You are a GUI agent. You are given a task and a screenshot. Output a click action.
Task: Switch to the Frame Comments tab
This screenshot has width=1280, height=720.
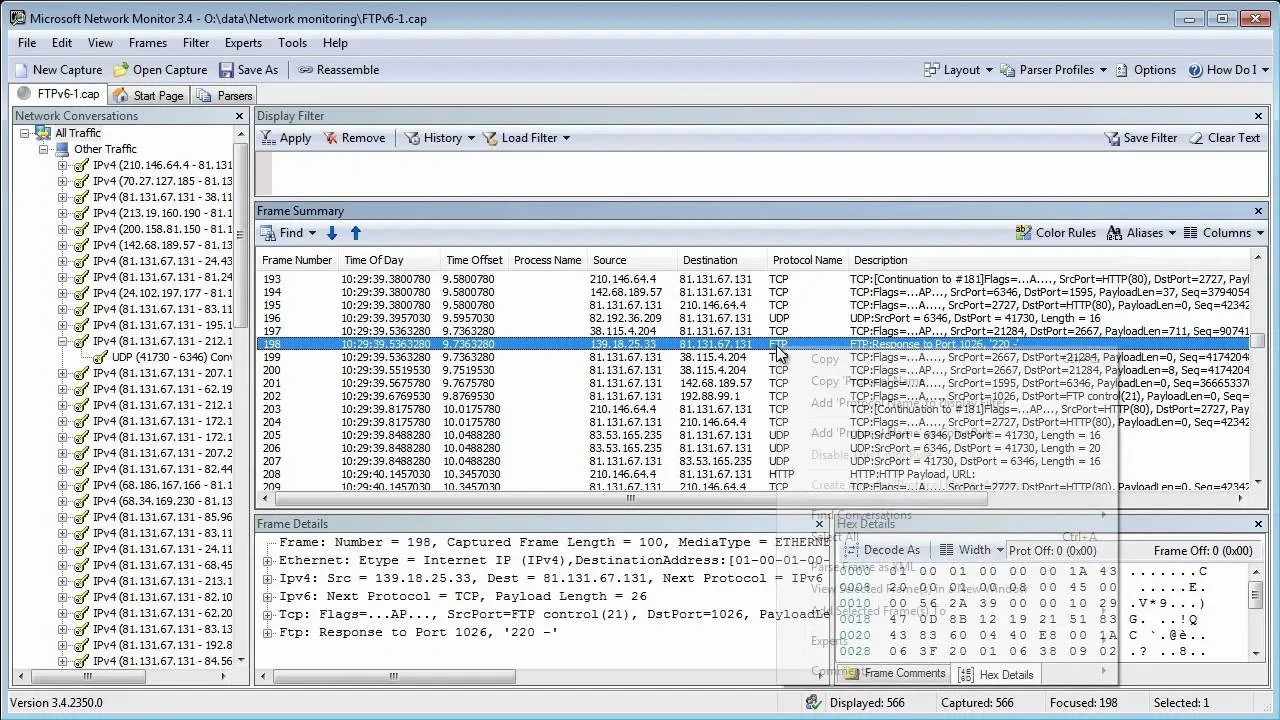896,674
